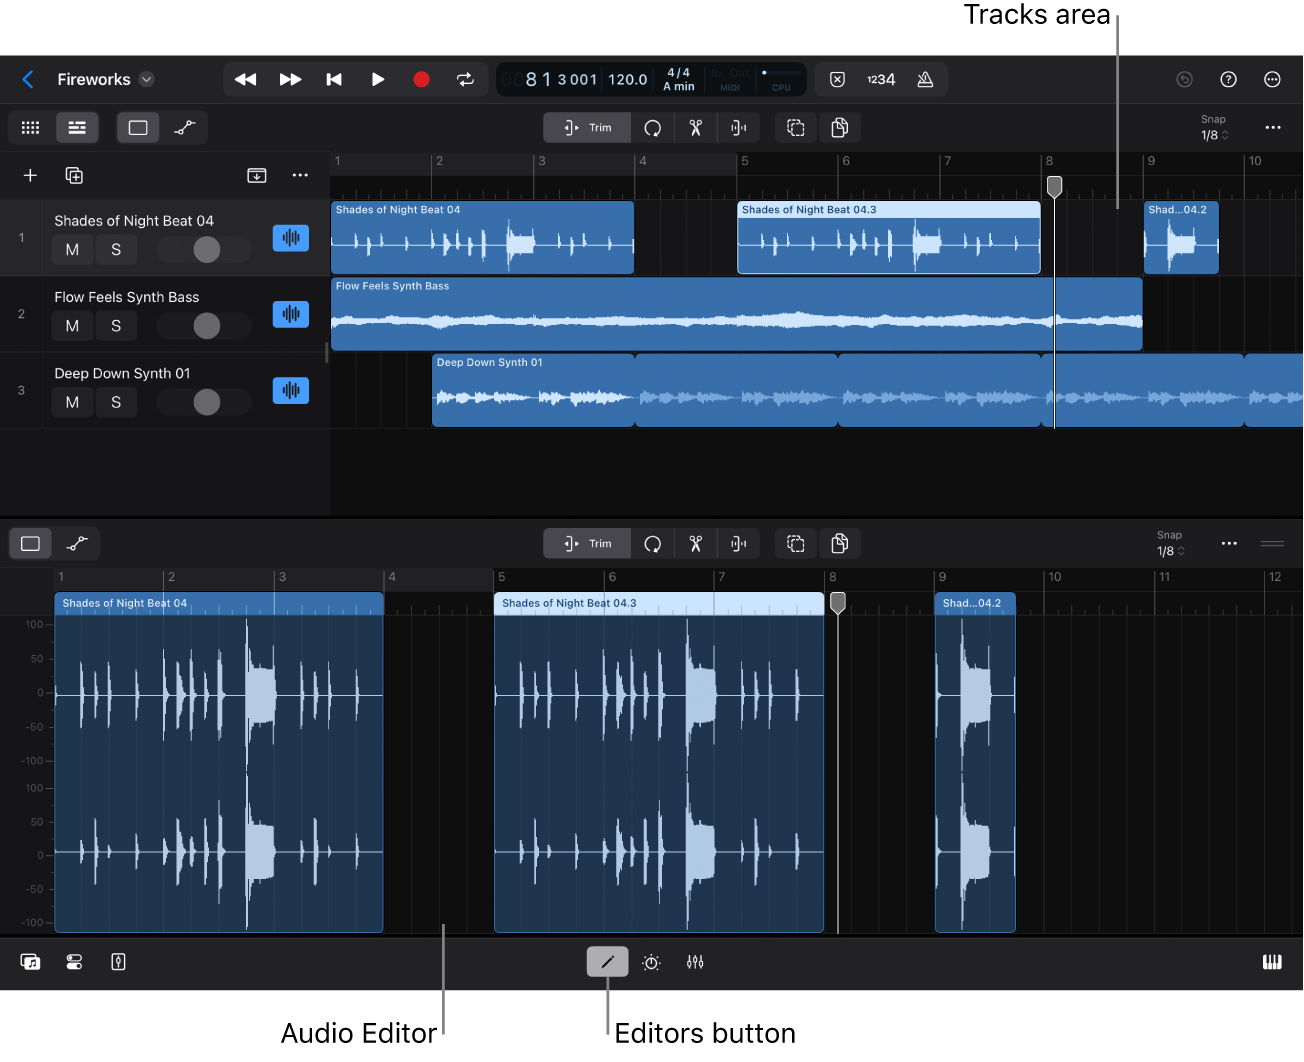Image resolution: width=1304 pixels, height=1062 pixels.
Task: Solo the Flow Feels Synth Bass track
Action: coord(116,325)
